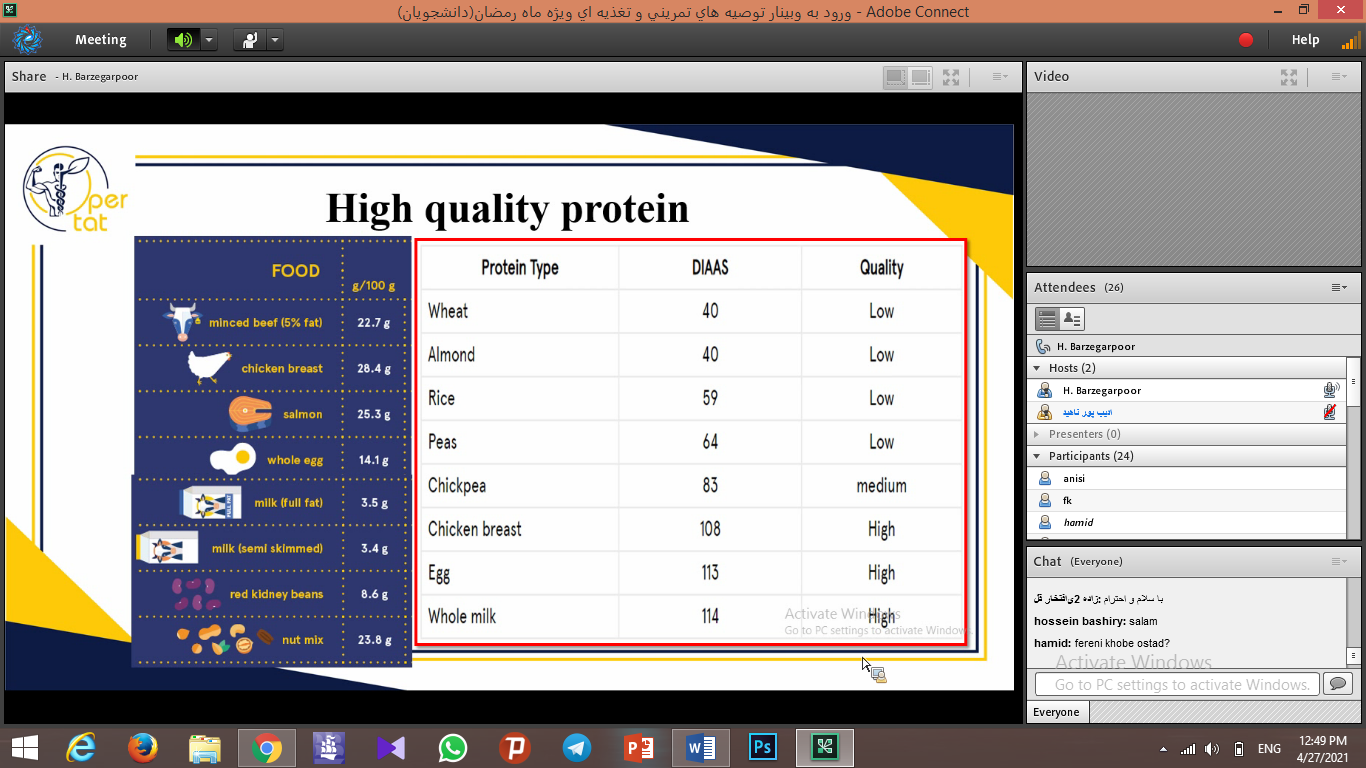Open the Attendees pod options menu

click(x=1338, y=288)
